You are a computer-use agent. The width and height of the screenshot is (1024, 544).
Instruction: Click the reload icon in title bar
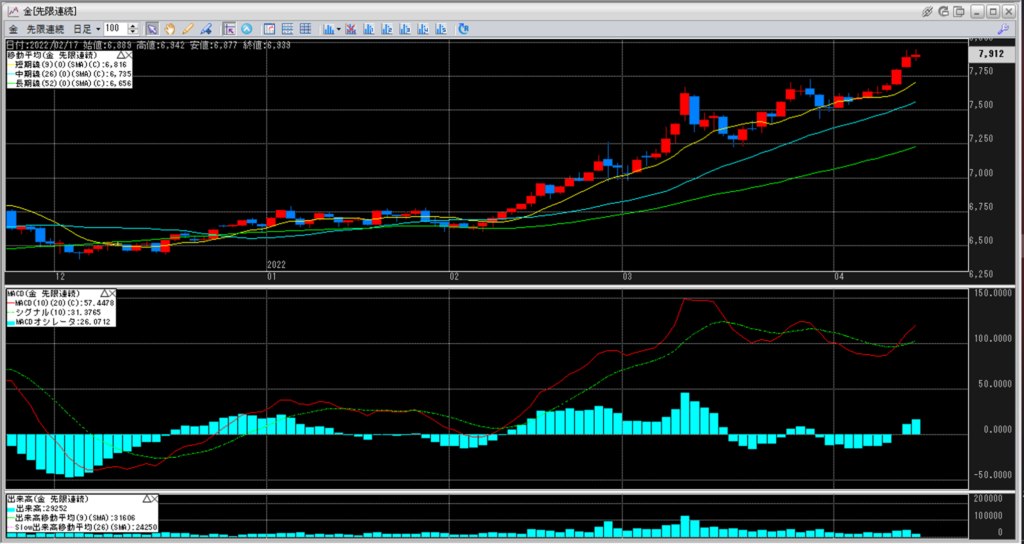(x=945, y=10)
